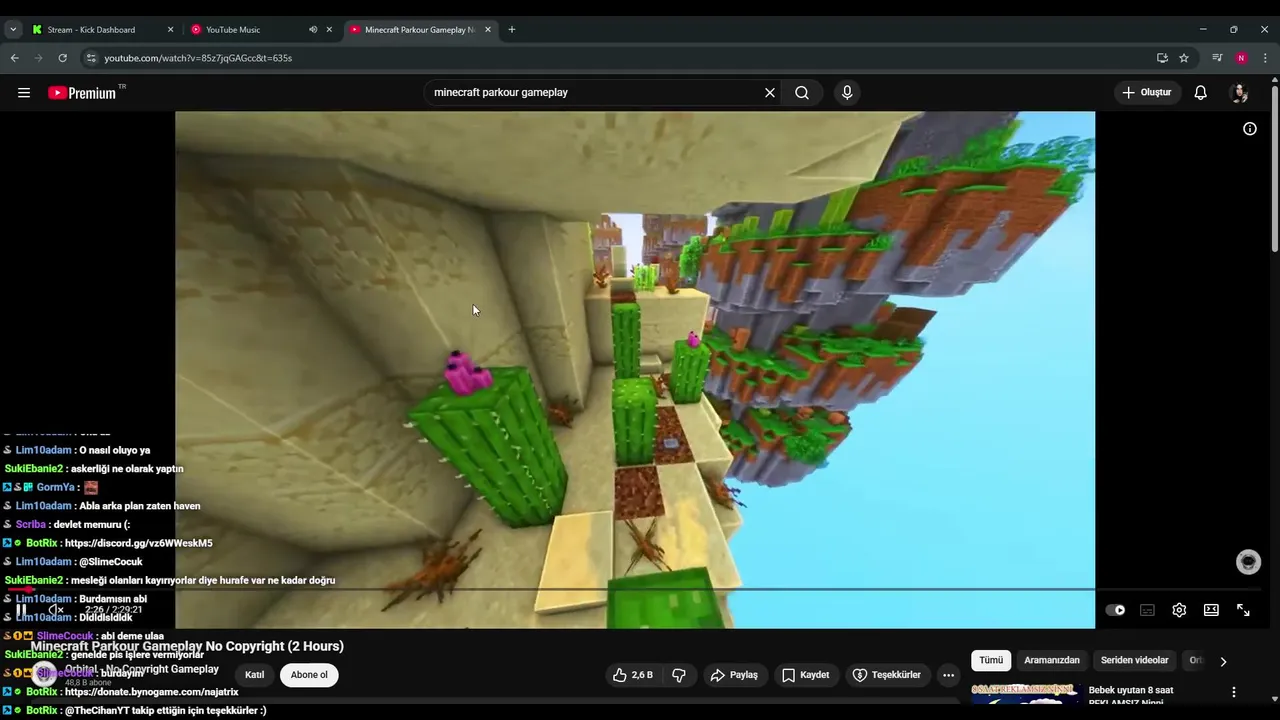The width and height of the screenshot is (1280, 720).
Task: Open the YouTube hamburger guide menu
Action: 24,93
